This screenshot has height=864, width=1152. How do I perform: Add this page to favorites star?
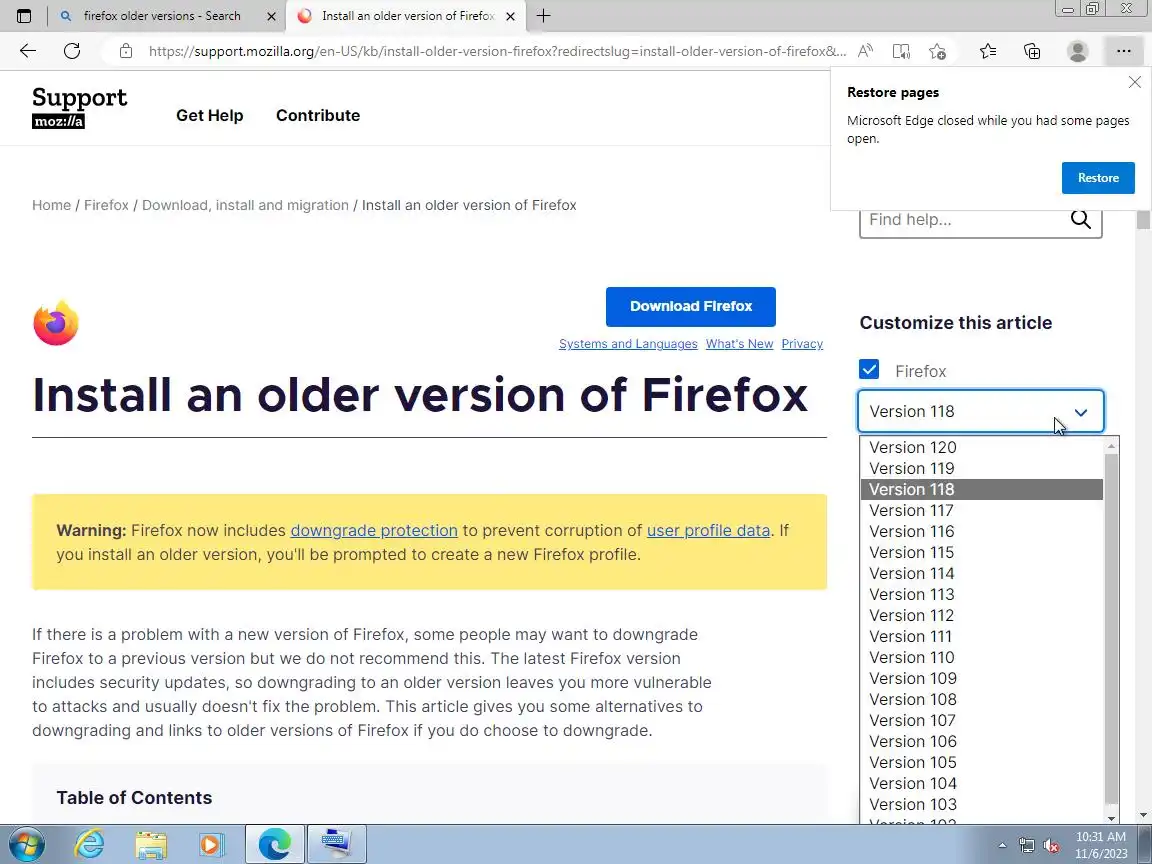pyautogui.click(x=937, y=51)
